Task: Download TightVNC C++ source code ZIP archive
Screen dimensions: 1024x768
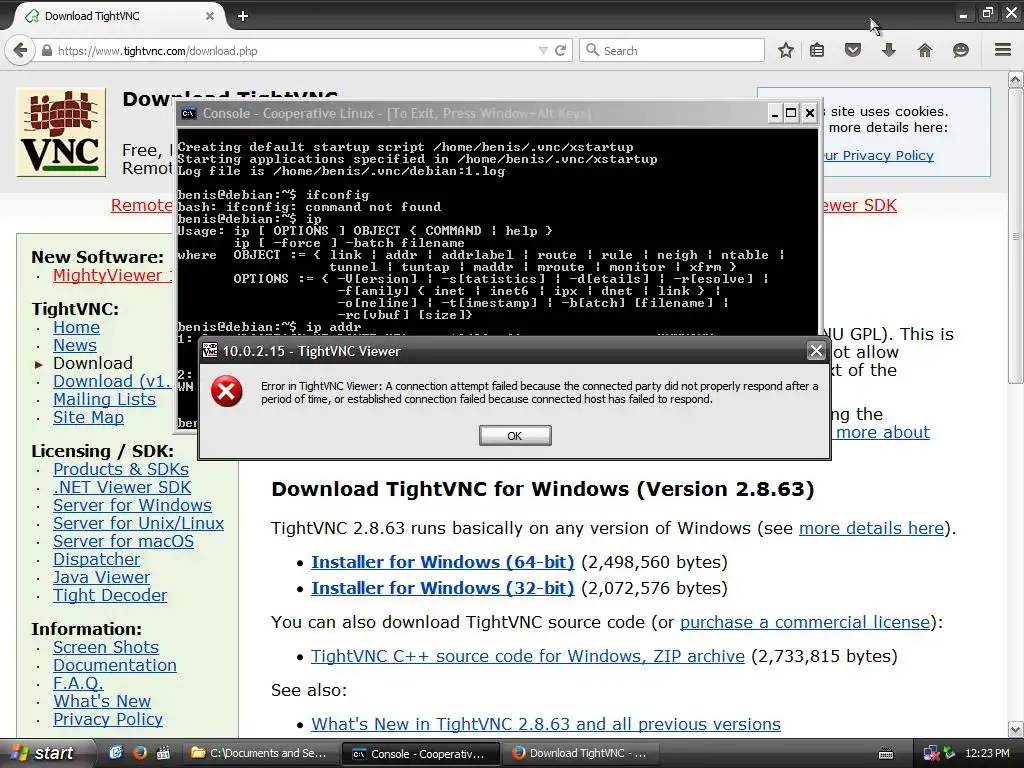Action: [528, 656]
